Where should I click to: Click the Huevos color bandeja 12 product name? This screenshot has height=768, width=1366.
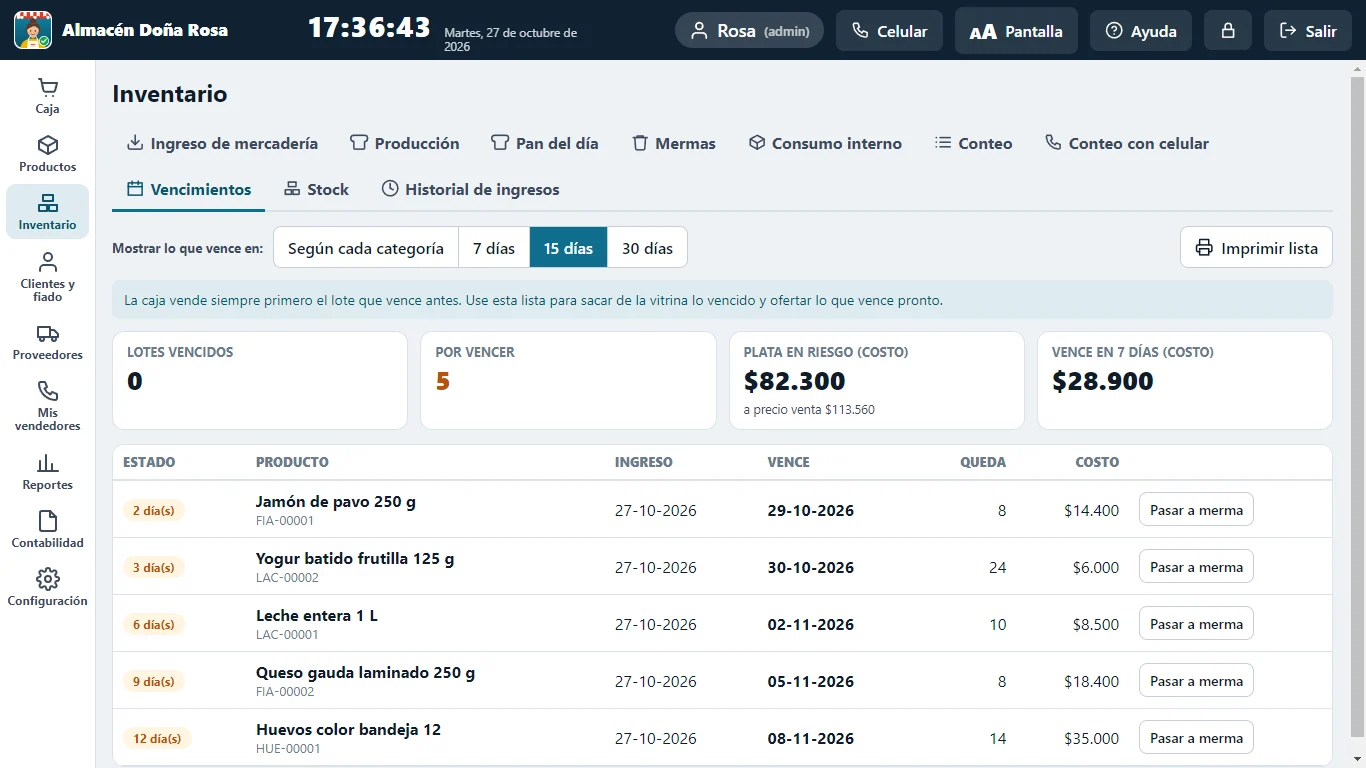point(348,729)
